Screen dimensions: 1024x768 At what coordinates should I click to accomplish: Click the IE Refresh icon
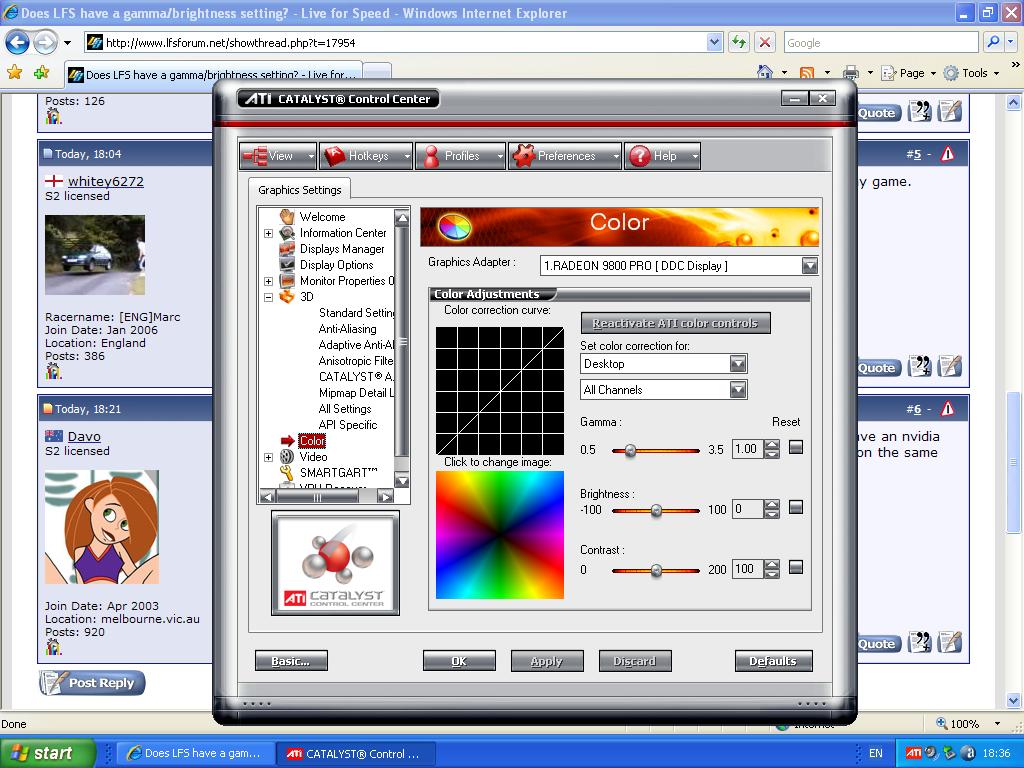739,42
